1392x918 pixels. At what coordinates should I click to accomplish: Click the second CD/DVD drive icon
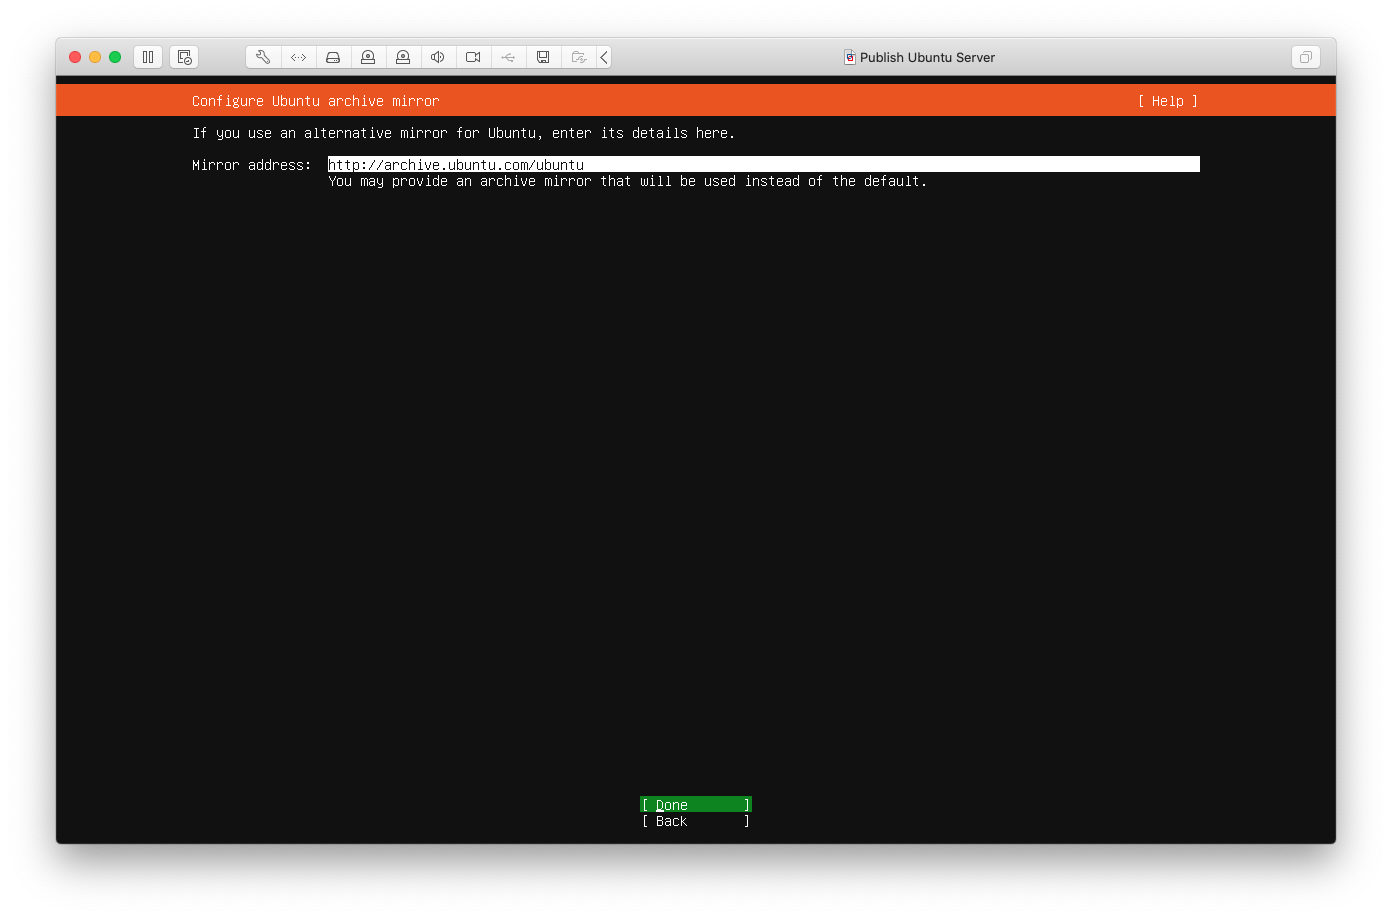tap(403, 57)
